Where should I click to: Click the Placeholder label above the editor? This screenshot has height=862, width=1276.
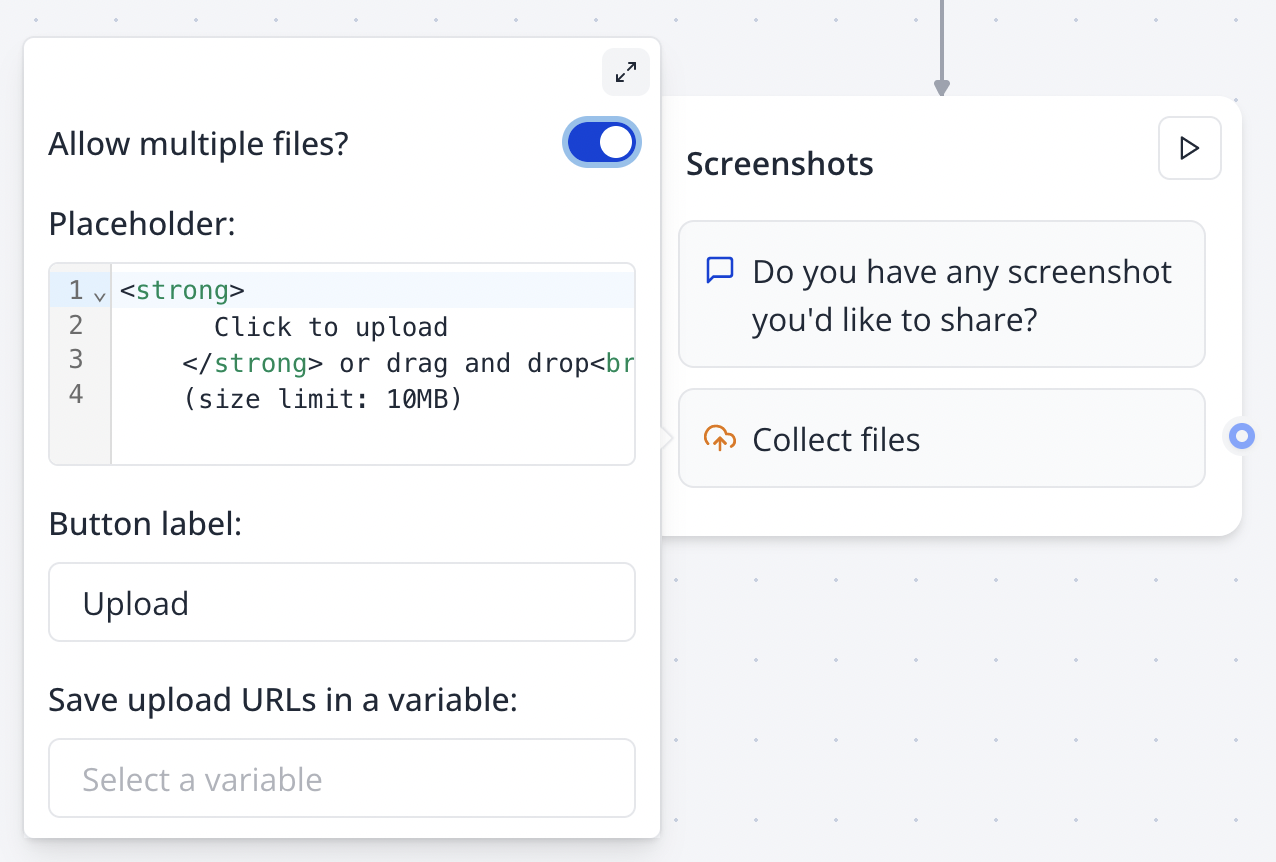(x=142, y=224)
